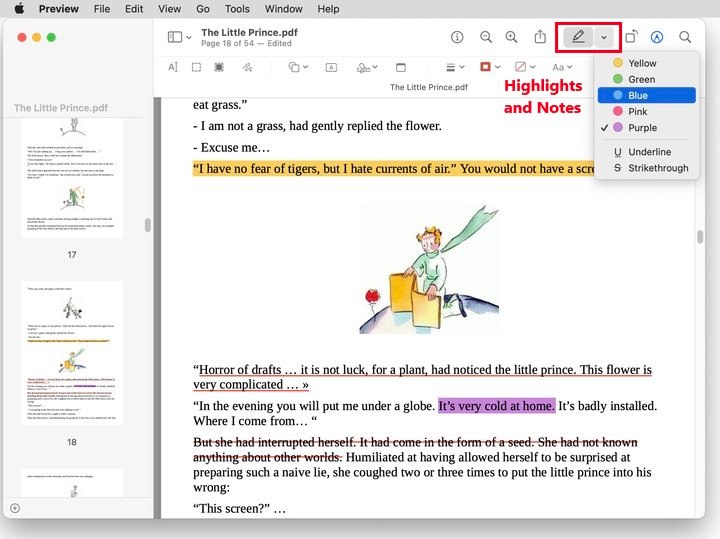Add a Note with the note icon

coord(400,67)
